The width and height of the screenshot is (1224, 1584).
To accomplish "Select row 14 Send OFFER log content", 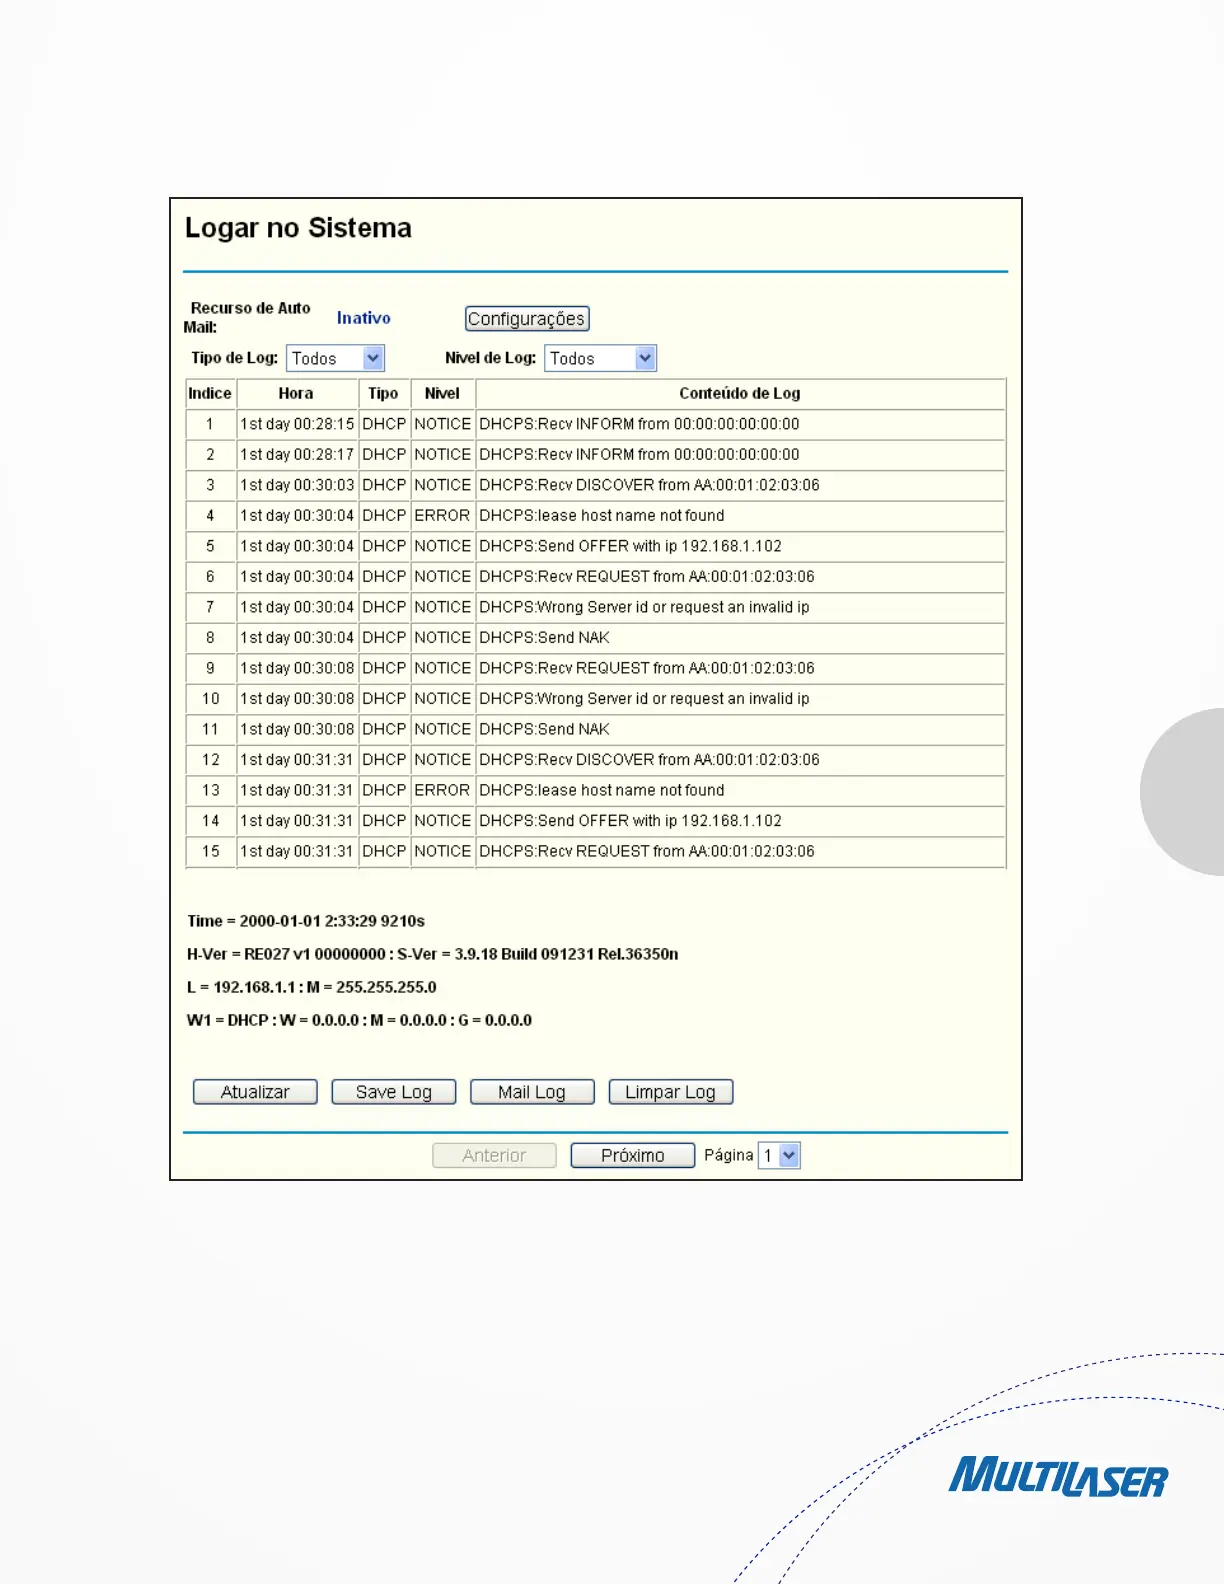I will 631,821.
